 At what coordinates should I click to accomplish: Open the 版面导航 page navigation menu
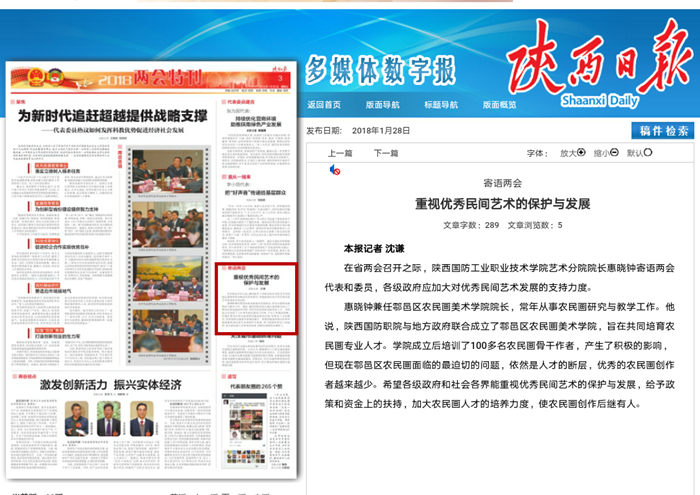pyautogui.click(x=382, y=105)
